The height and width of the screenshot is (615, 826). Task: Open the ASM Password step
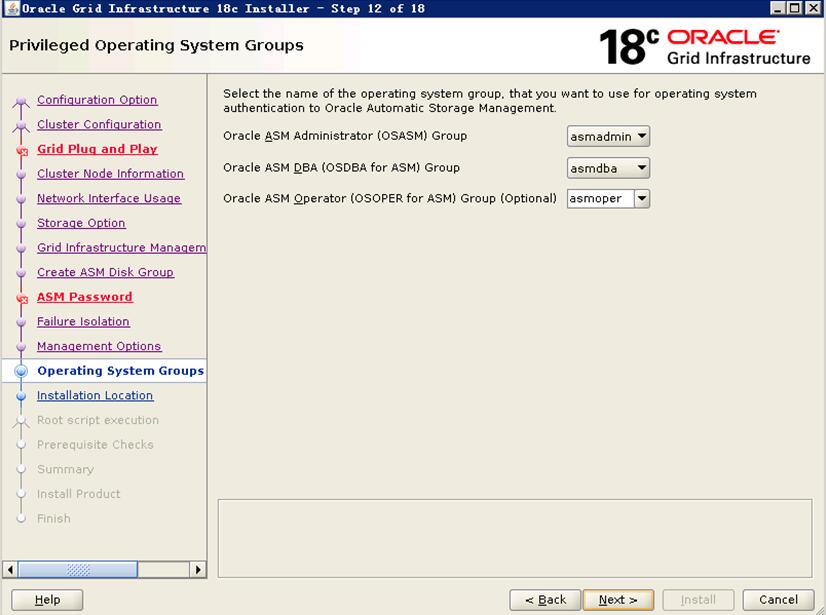pos(85,297)
